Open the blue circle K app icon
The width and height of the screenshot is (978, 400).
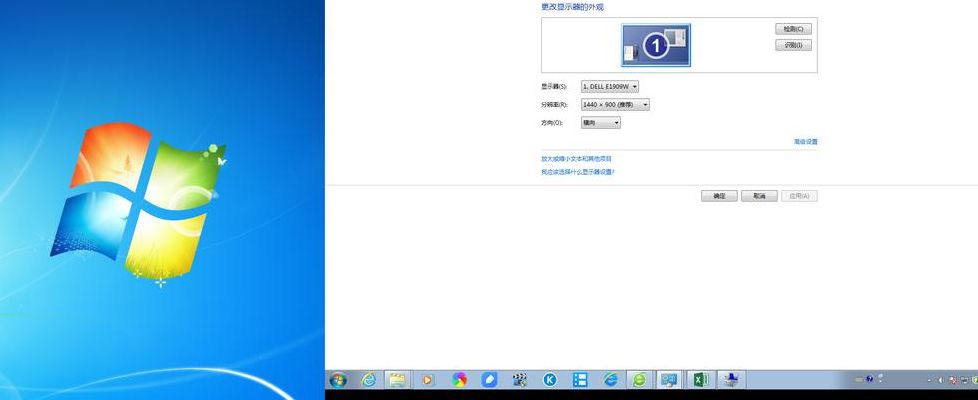pos(550,379)
